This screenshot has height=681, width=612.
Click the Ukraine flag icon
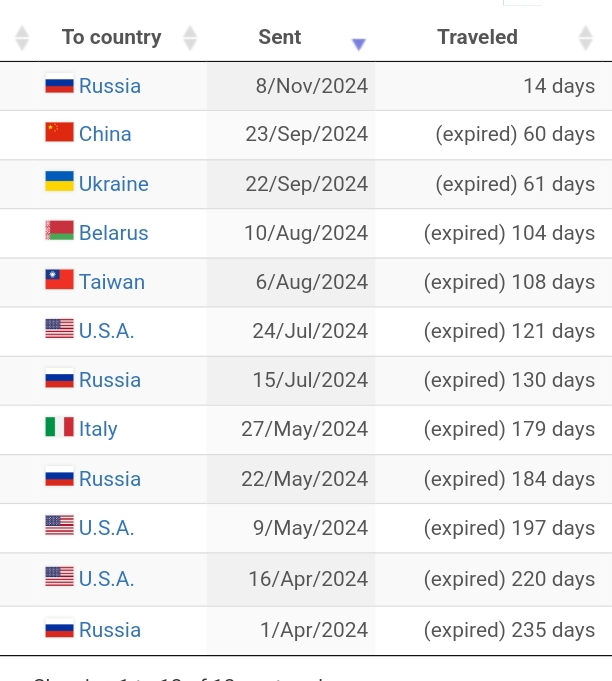click(x=60, y=182)
